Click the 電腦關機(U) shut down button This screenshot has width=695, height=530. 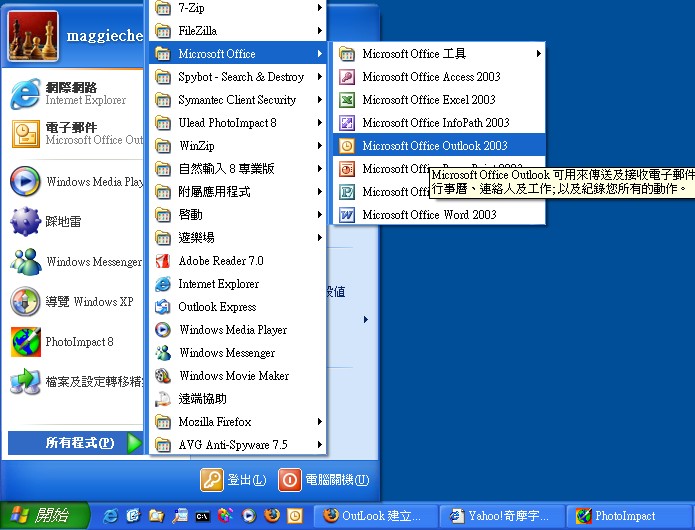click(x=324, y=480)
